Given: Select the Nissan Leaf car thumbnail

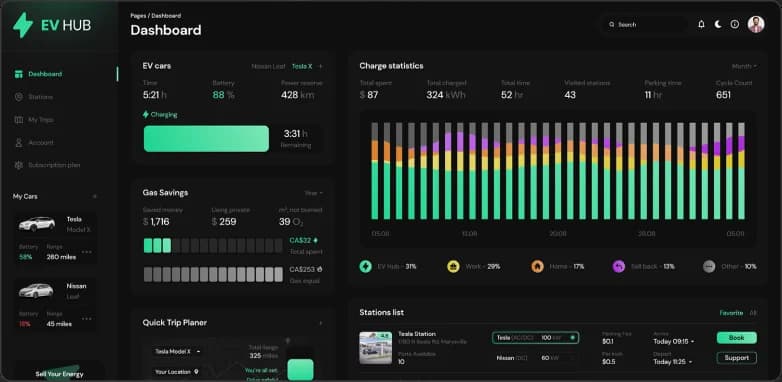Looking at the screenshot, I should point(36,290).
